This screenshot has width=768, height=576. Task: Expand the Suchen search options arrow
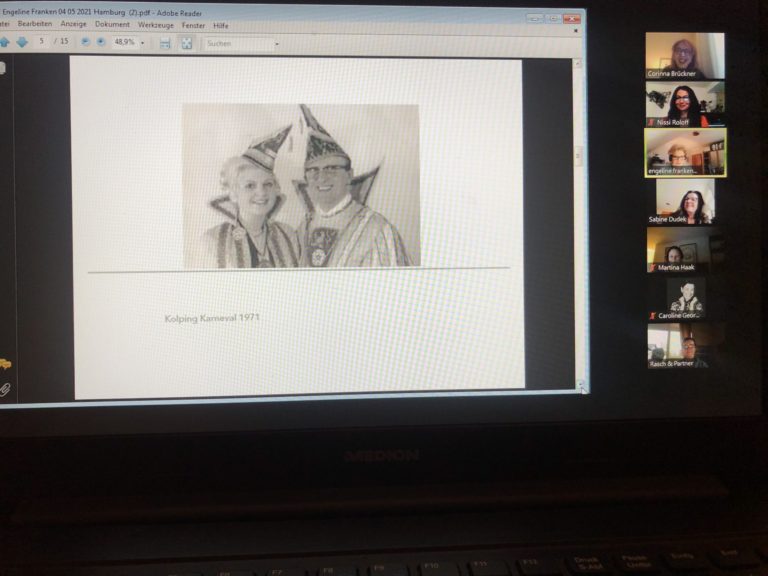pos(277,44)
